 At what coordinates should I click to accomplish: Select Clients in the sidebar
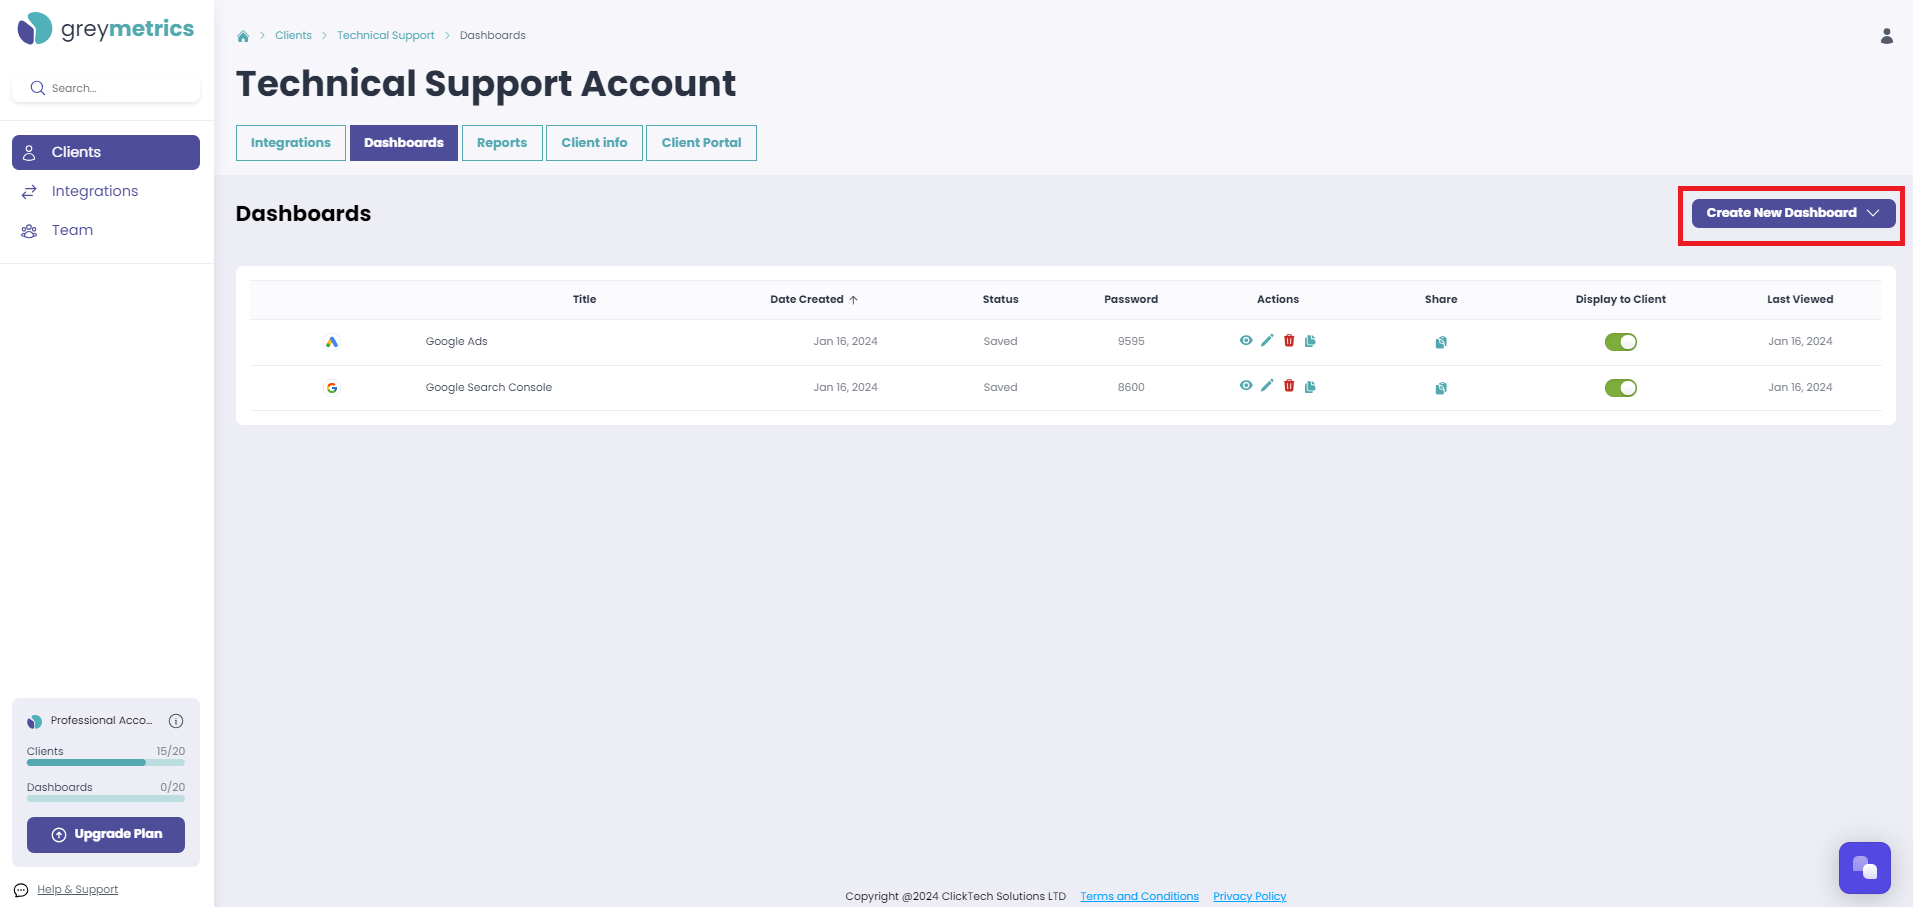106,152
